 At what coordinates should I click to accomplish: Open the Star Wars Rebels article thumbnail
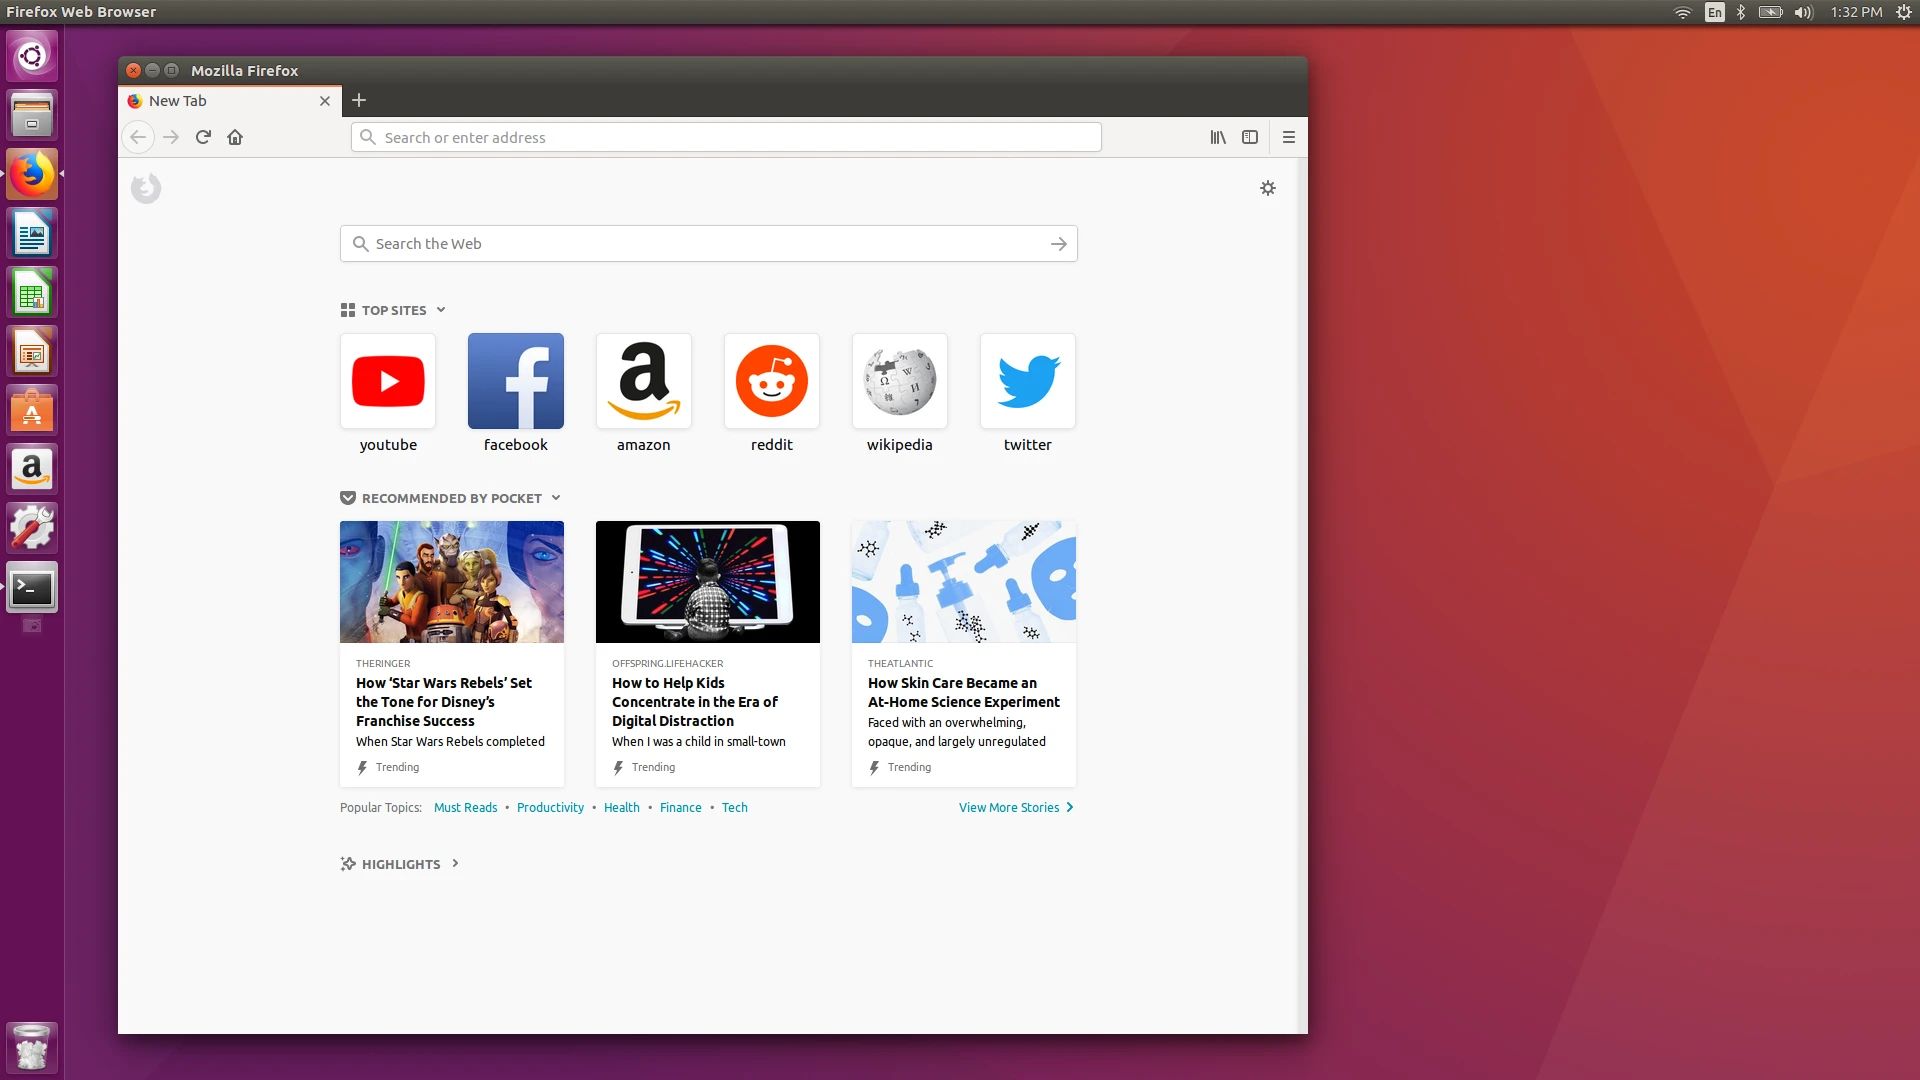[452, 582]
